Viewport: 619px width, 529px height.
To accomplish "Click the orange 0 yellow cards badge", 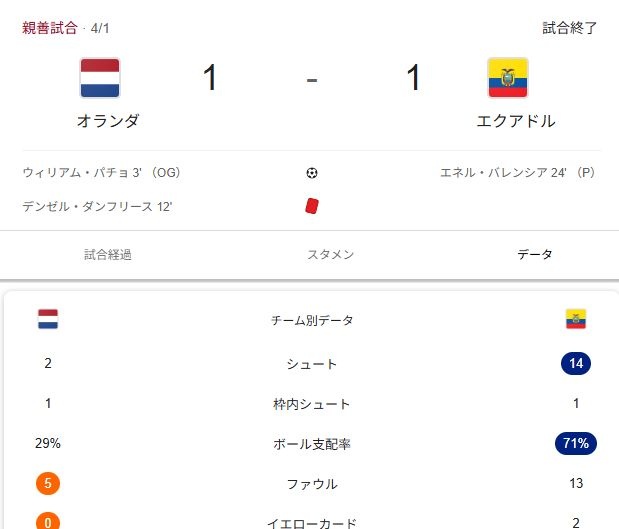I will [x=47, y=522].
